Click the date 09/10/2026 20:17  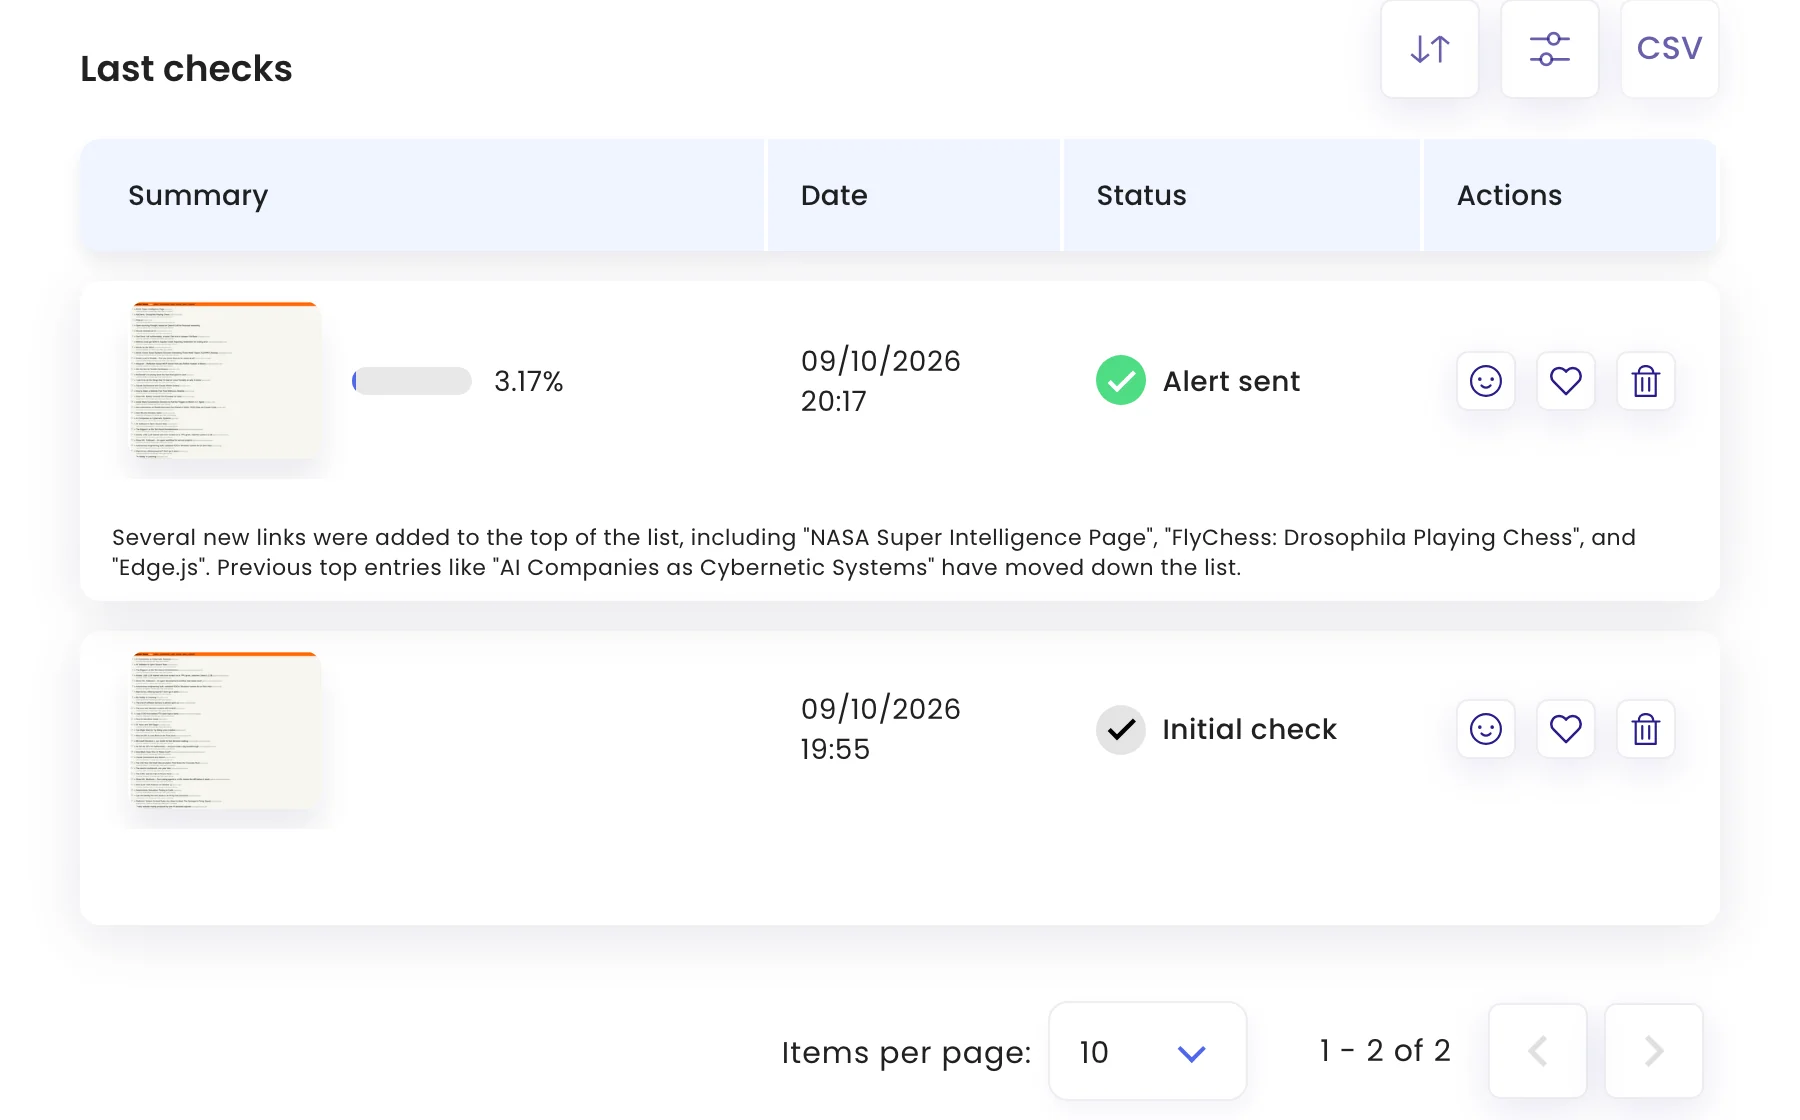[x=880, y=381]
